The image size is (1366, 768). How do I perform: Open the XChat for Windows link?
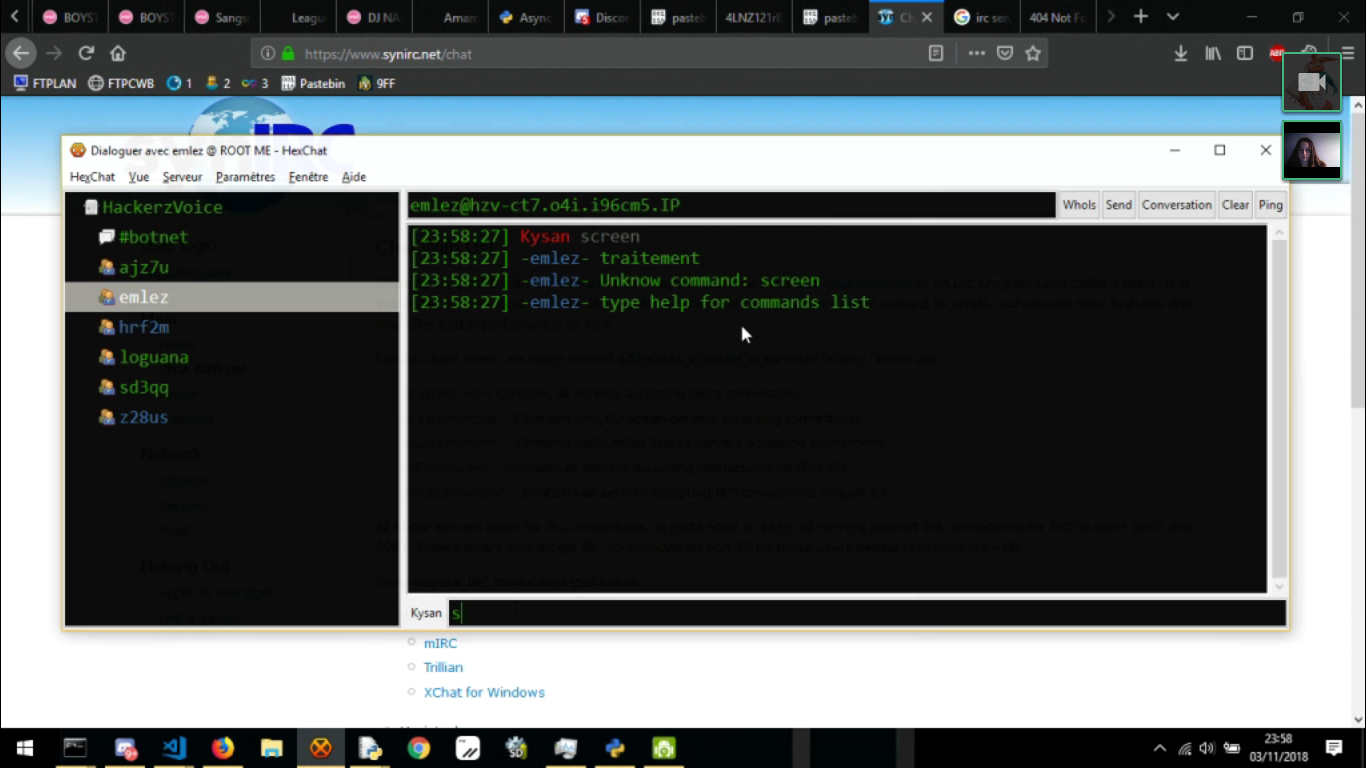tap(484, 692)
